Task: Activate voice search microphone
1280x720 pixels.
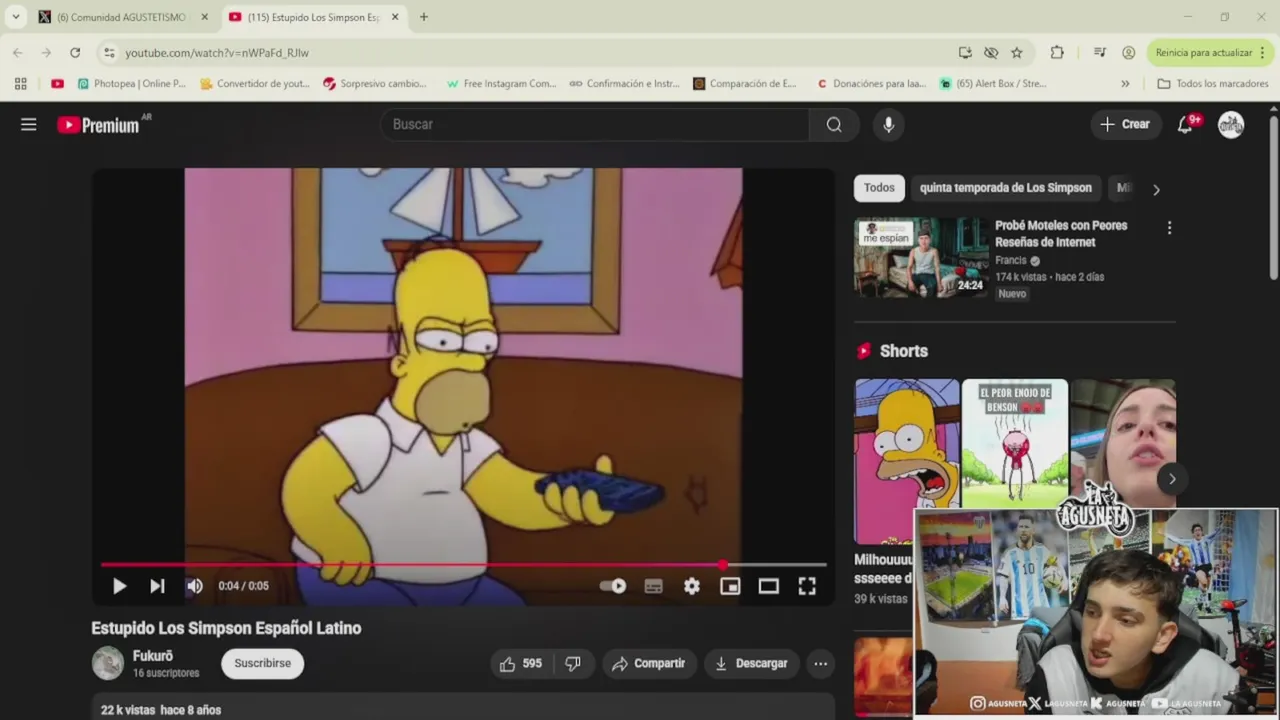Action: 888,124
